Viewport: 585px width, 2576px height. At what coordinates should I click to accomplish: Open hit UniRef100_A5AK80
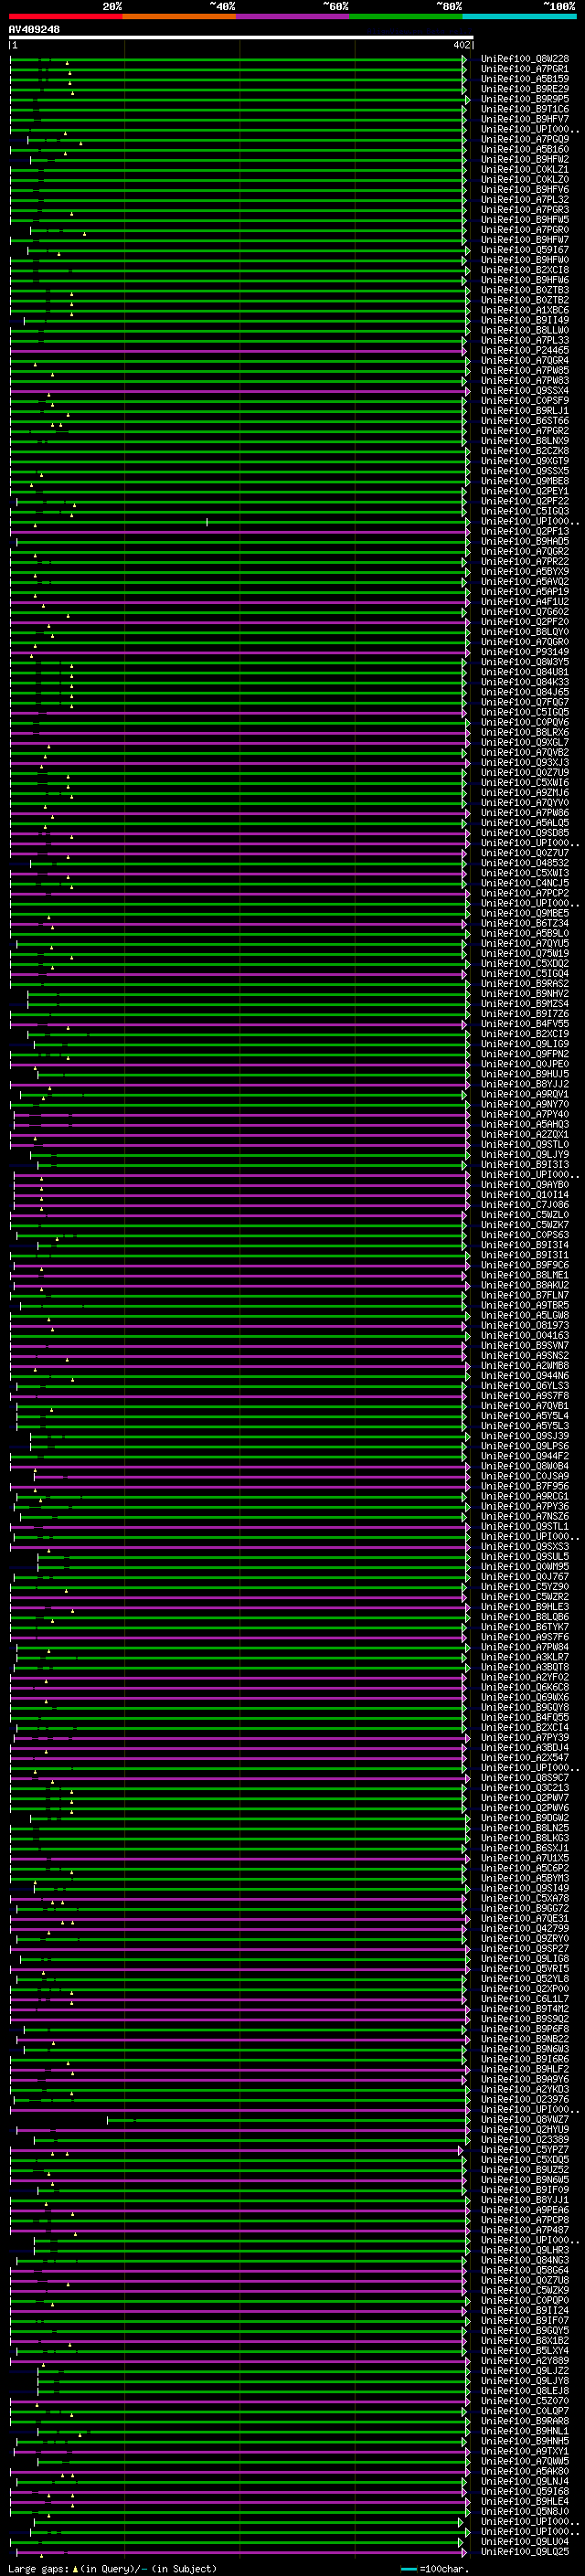pos(525,2471)
